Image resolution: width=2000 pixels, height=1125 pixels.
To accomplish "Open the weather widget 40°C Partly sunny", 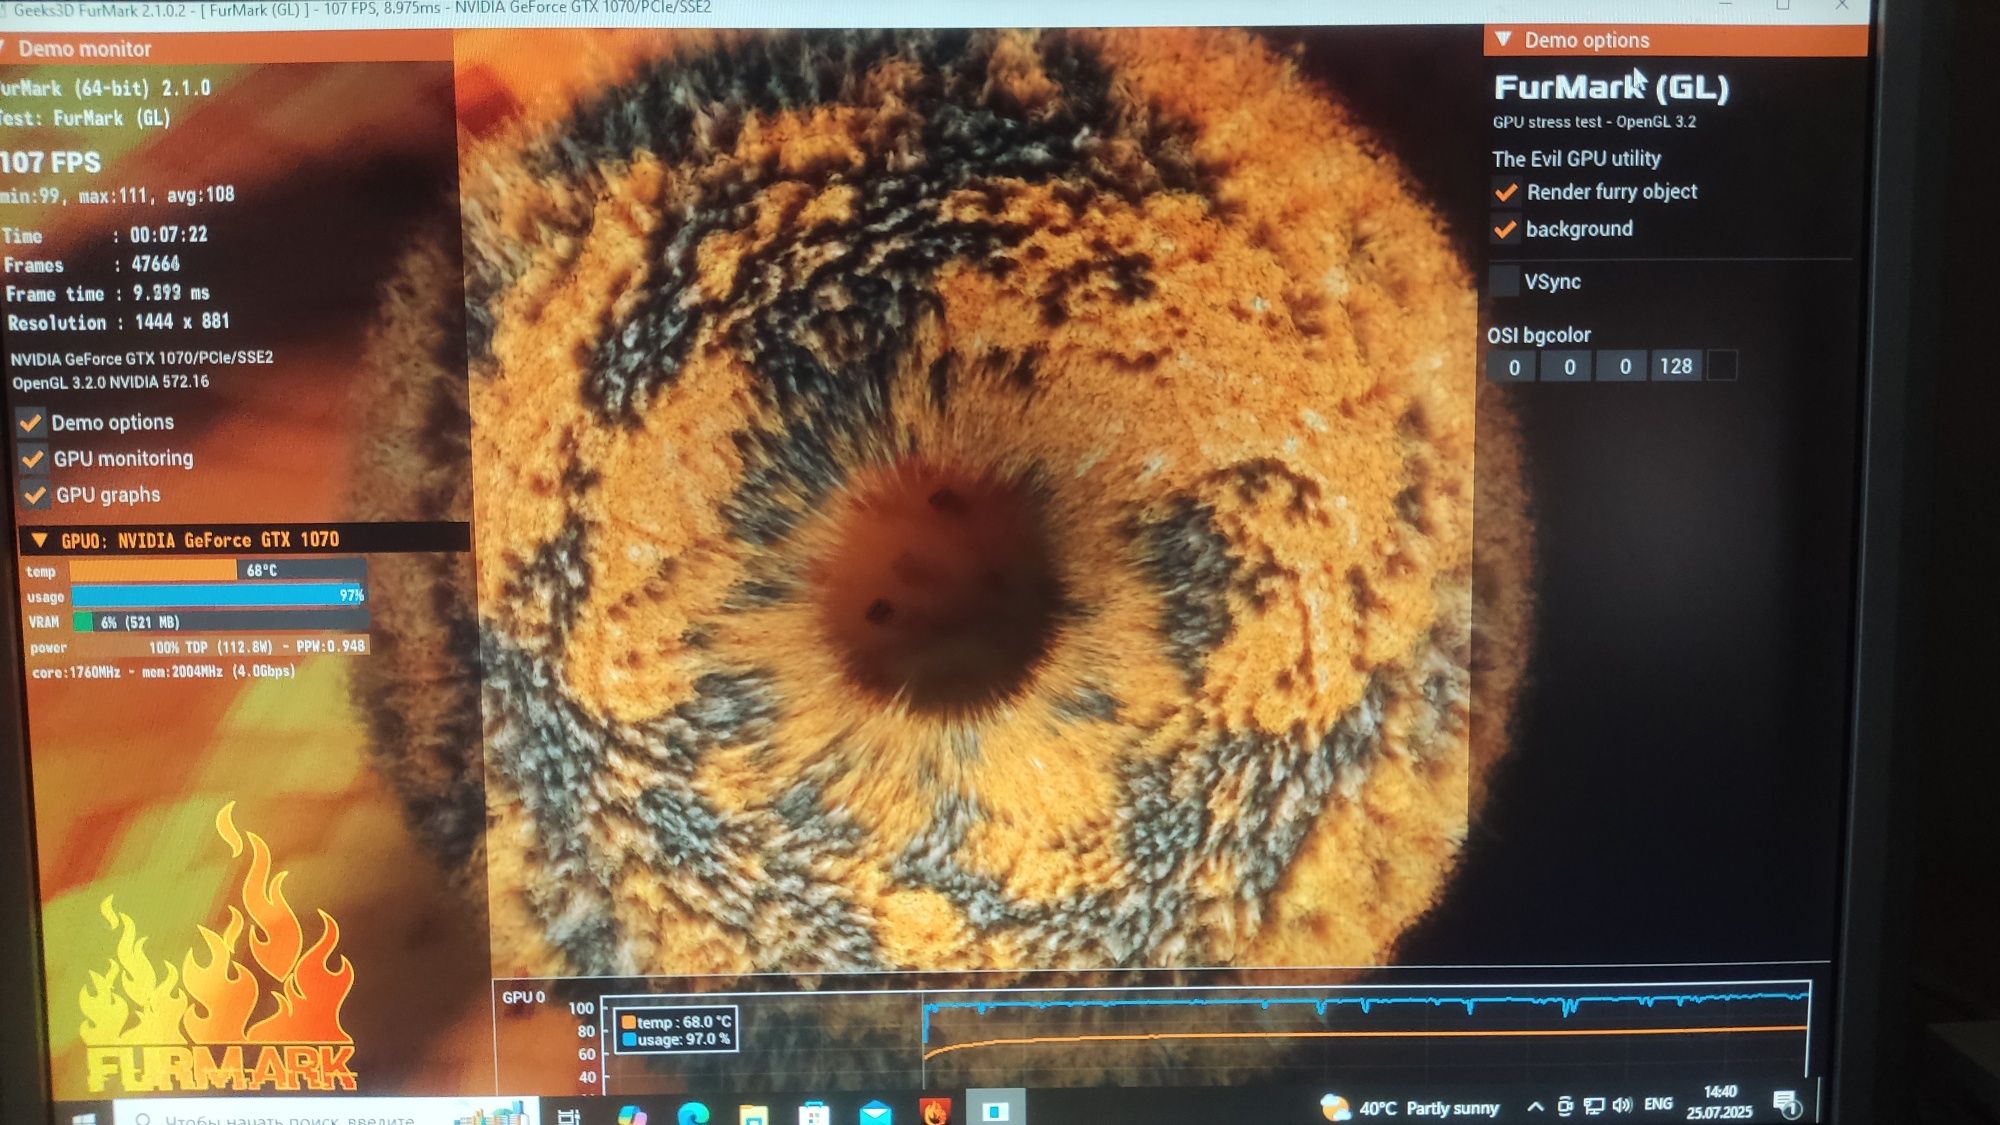I will 1409,1107.
